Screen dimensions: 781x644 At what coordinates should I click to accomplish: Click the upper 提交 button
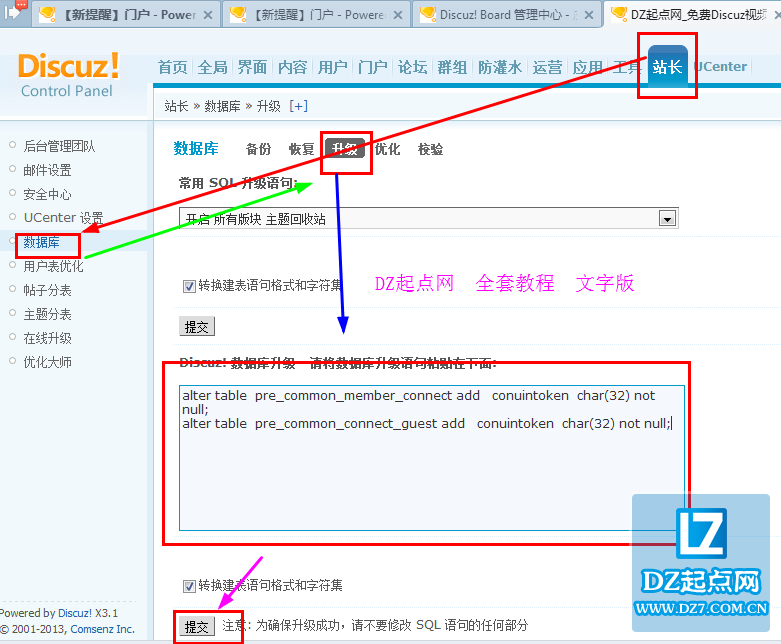pos(197,327)
